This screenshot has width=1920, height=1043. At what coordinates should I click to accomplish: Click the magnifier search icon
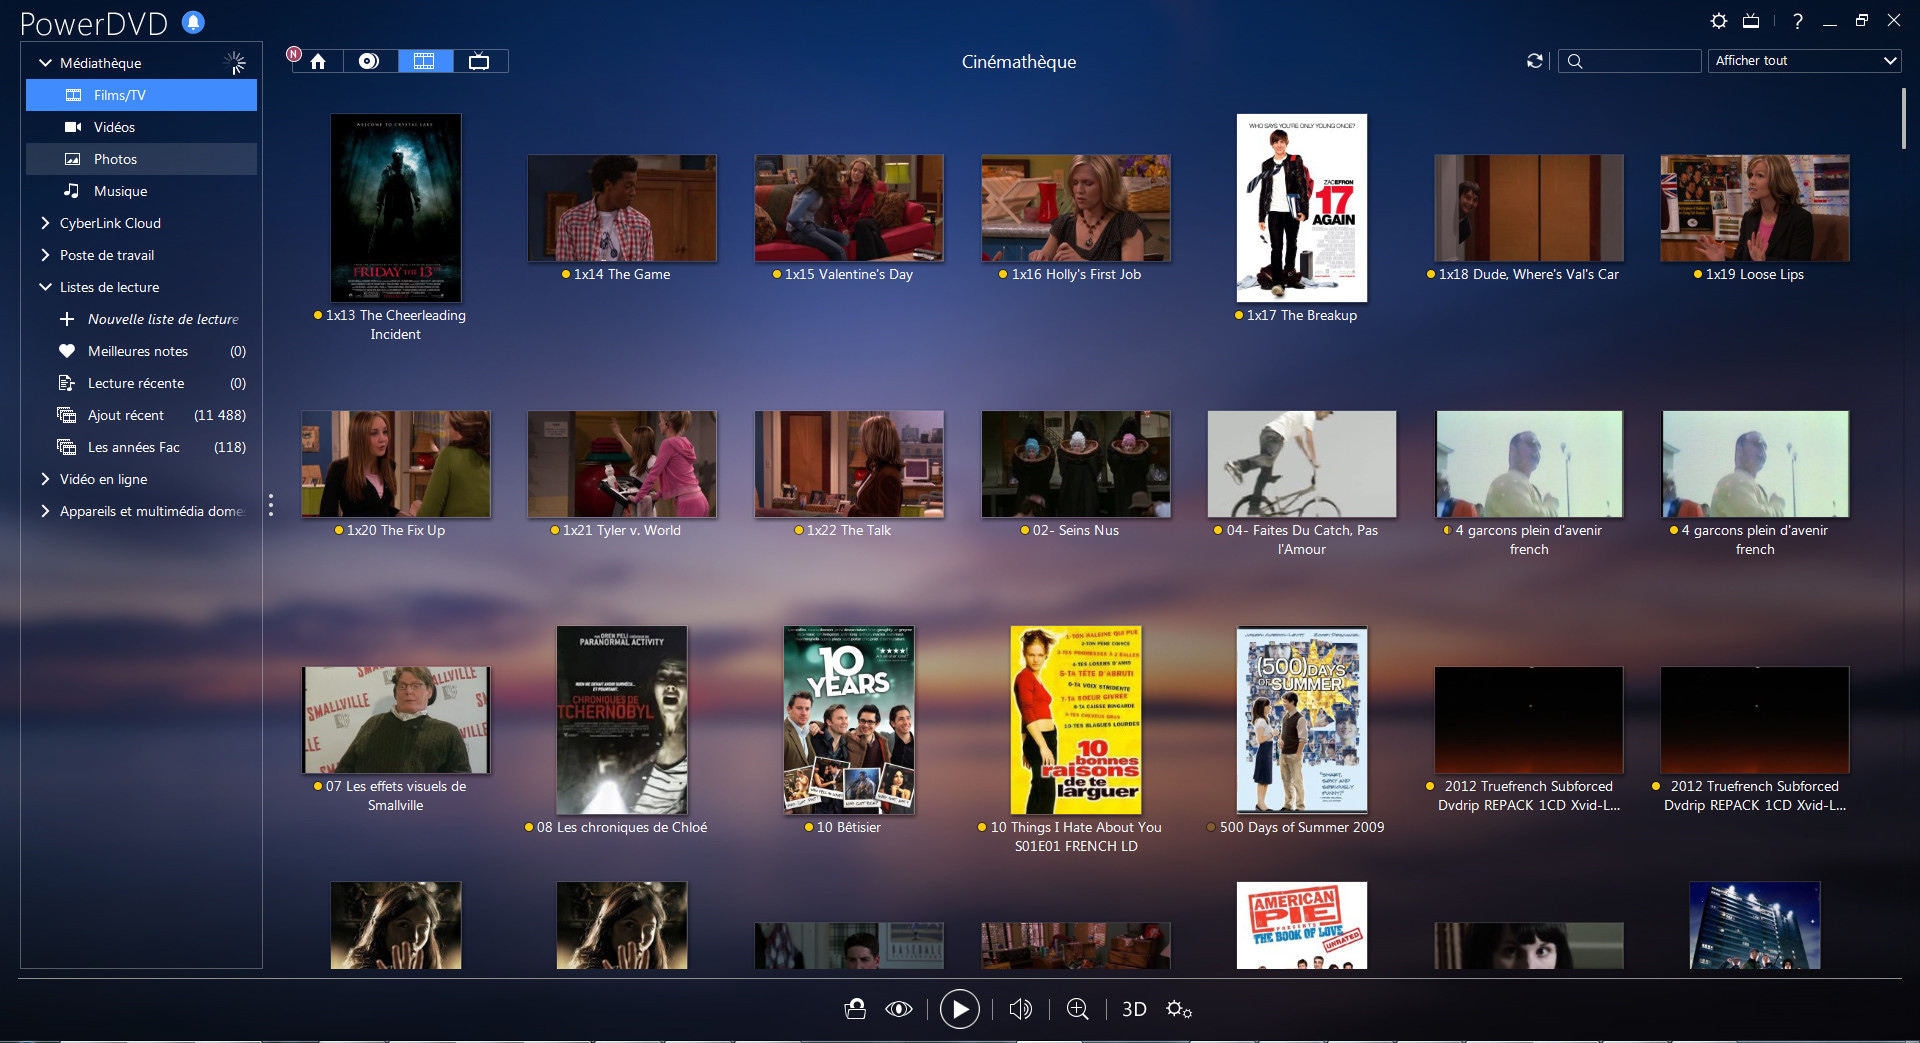[1575, 61]
